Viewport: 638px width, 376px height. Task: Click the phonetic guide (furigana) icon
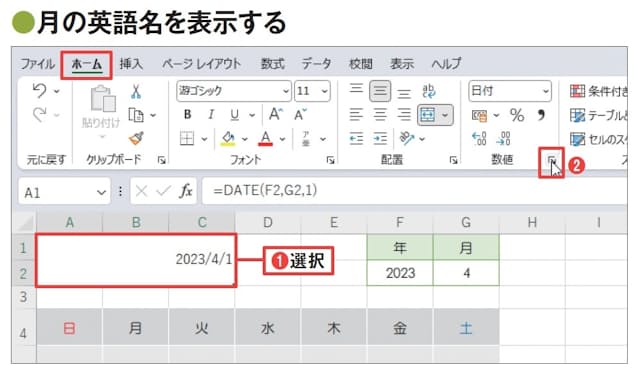click(x=306, y=139)
